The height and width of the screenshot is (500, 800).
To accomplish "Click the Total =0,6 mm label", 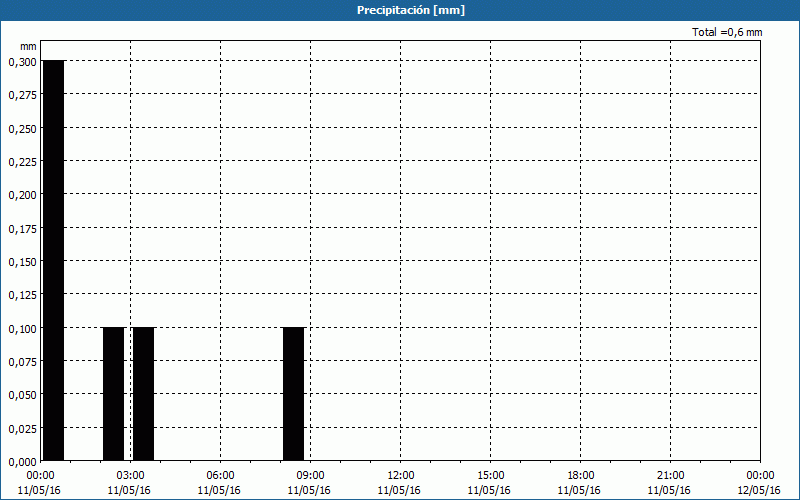I will pyautogui.click(x=727, y=32).
